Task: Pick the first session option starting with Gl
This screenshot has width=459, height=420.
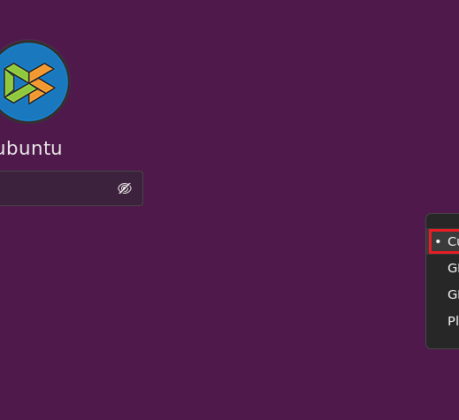Action: [x=443, y=268]
